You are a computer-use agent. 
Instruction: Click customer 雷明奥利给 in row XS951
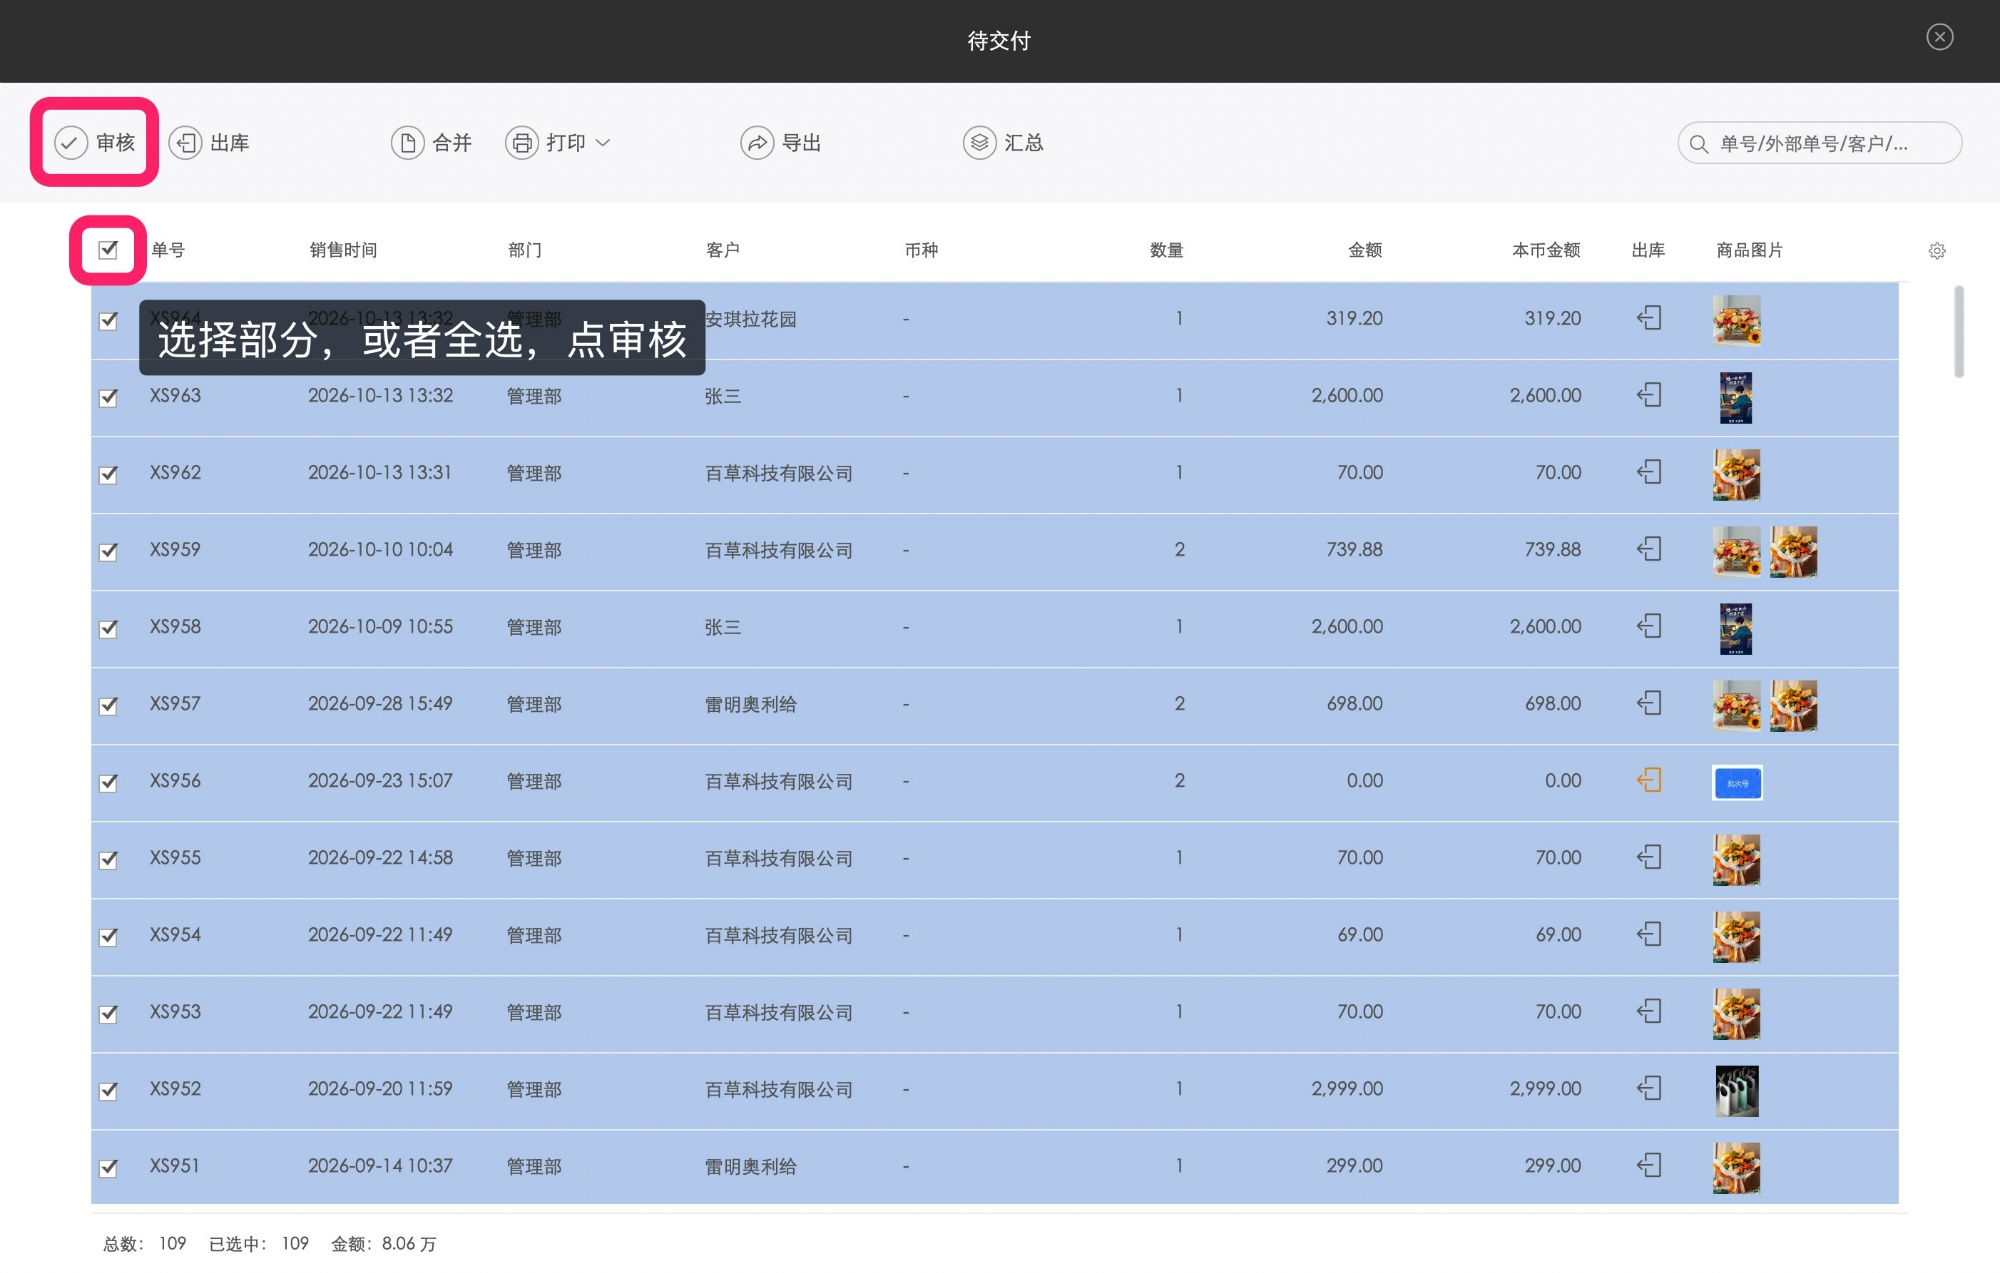[751, 1166]
